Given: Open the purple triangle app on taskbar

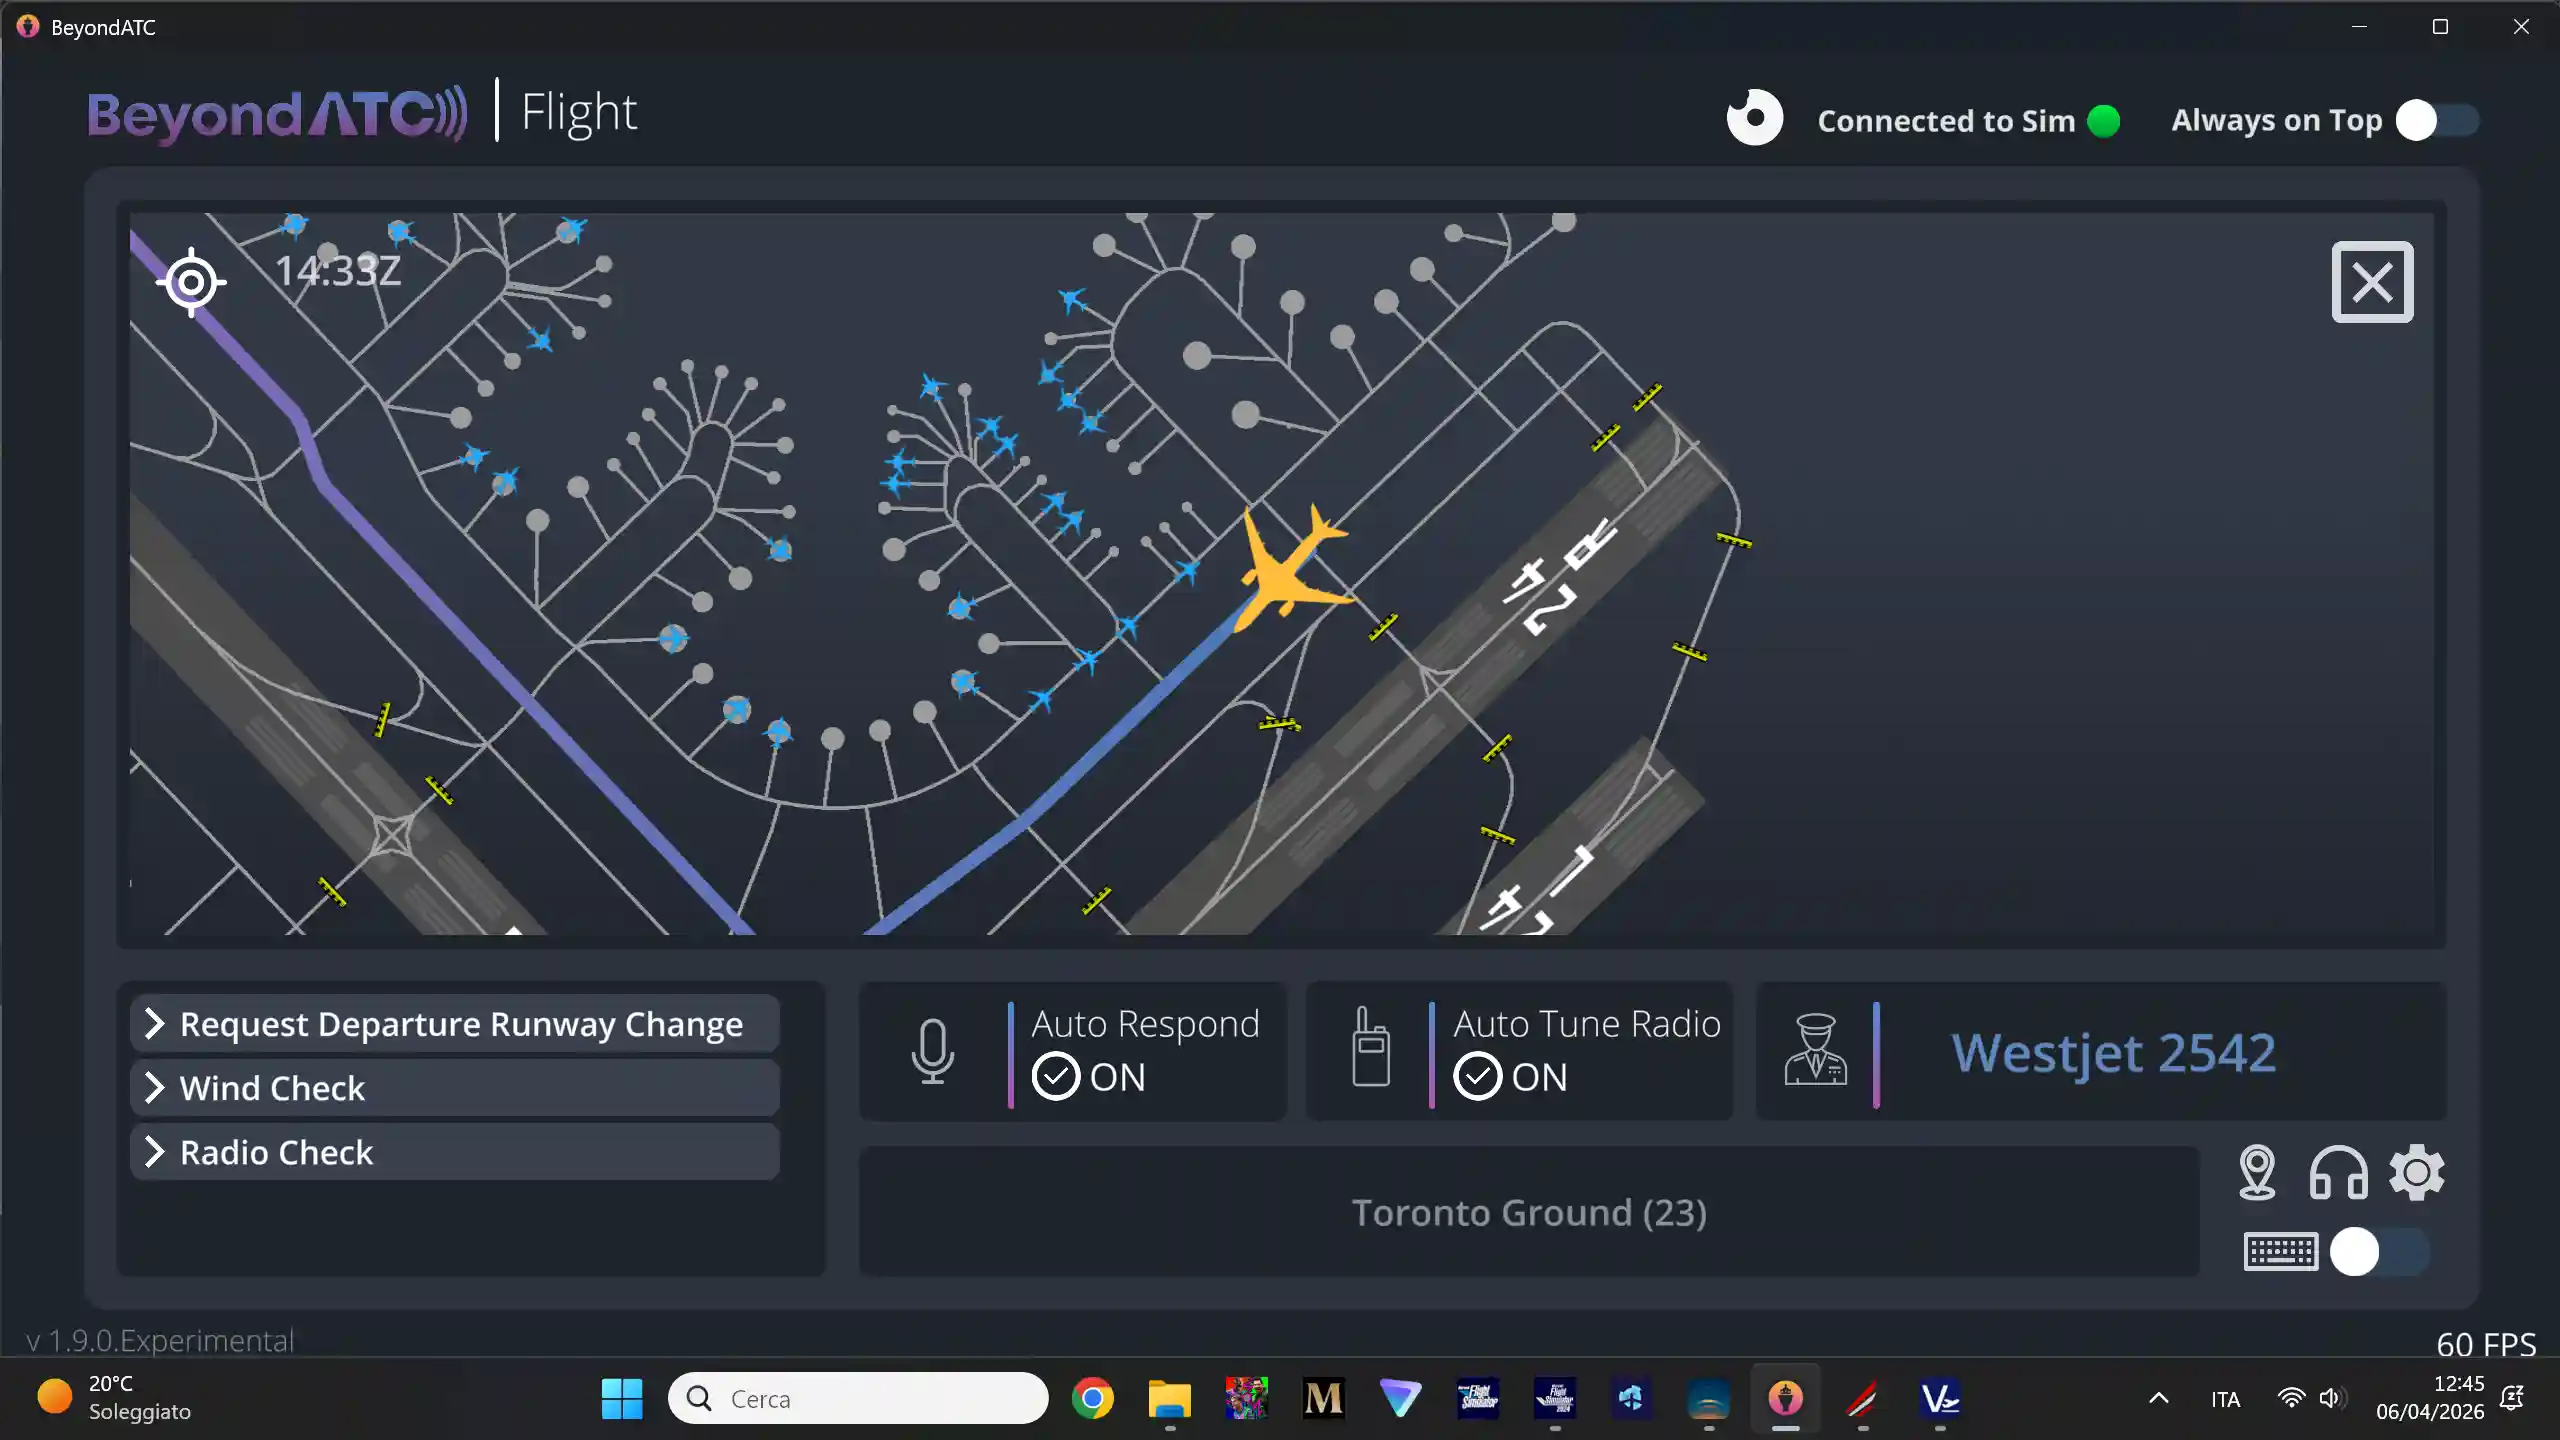Looking at the screenshot, I should pos(1400,1398).
